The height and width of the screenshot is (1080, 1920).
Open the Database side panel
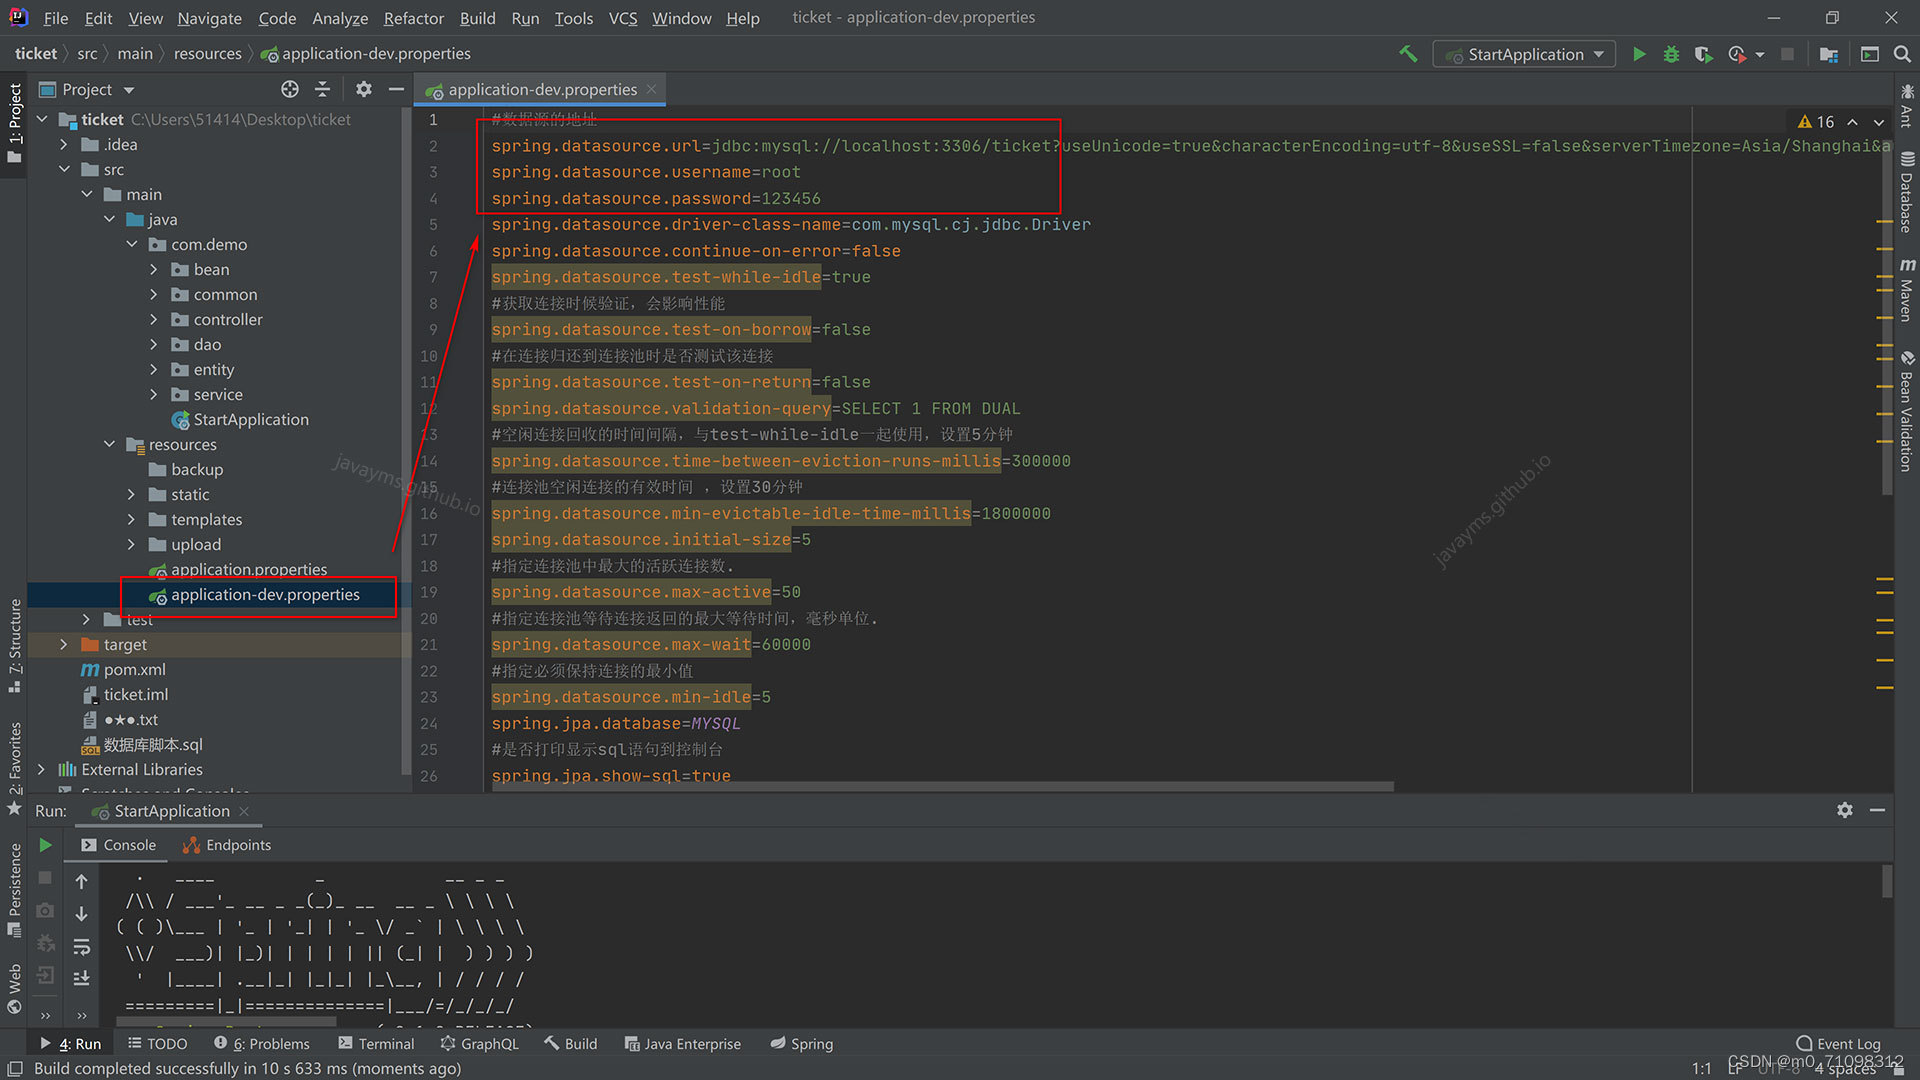pyautogui.click(x=1907, y=192)
